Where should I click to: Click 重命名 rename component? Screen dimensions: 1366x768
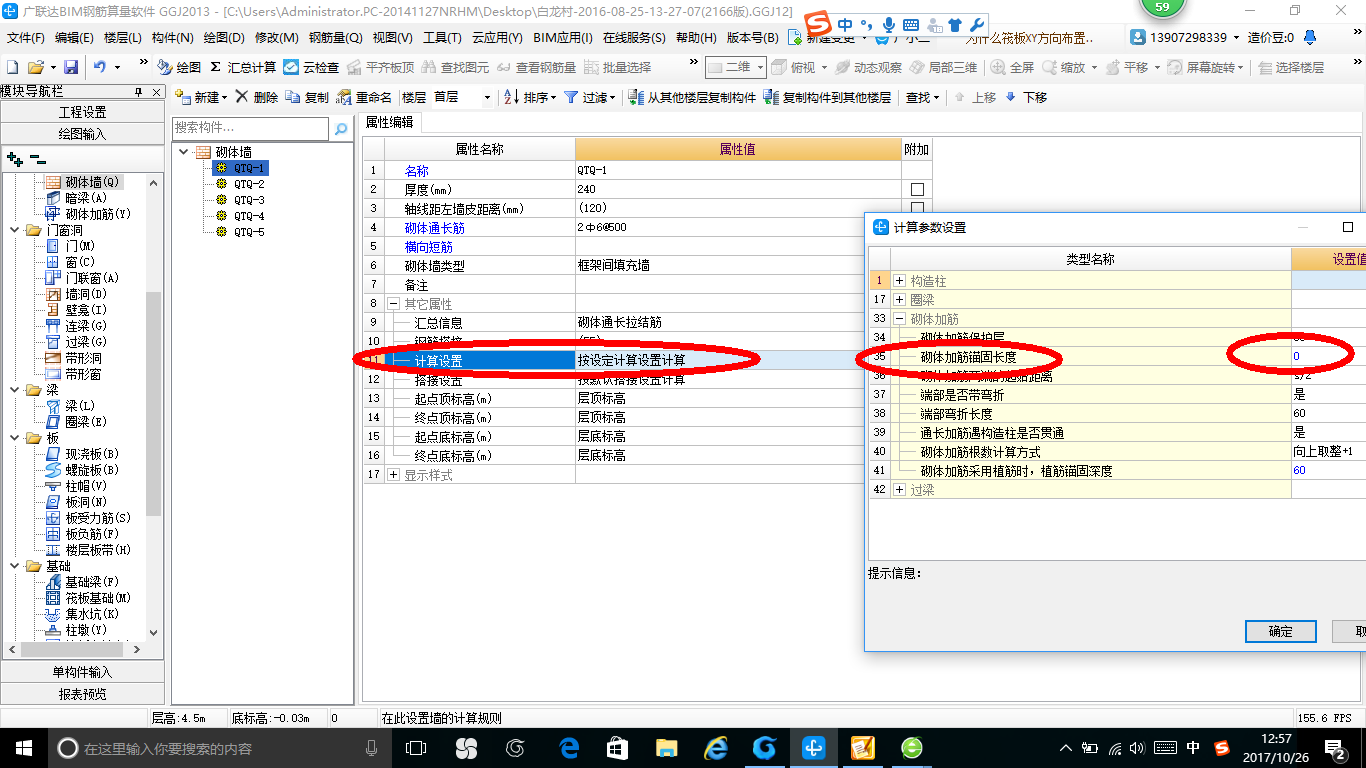(x=365, y=97)
